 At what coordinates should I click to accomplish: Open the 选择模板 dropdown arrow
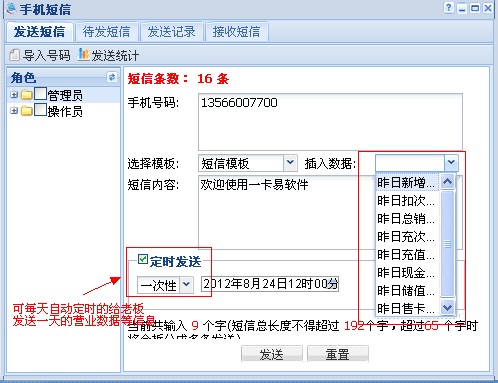[x=290, y=163]
